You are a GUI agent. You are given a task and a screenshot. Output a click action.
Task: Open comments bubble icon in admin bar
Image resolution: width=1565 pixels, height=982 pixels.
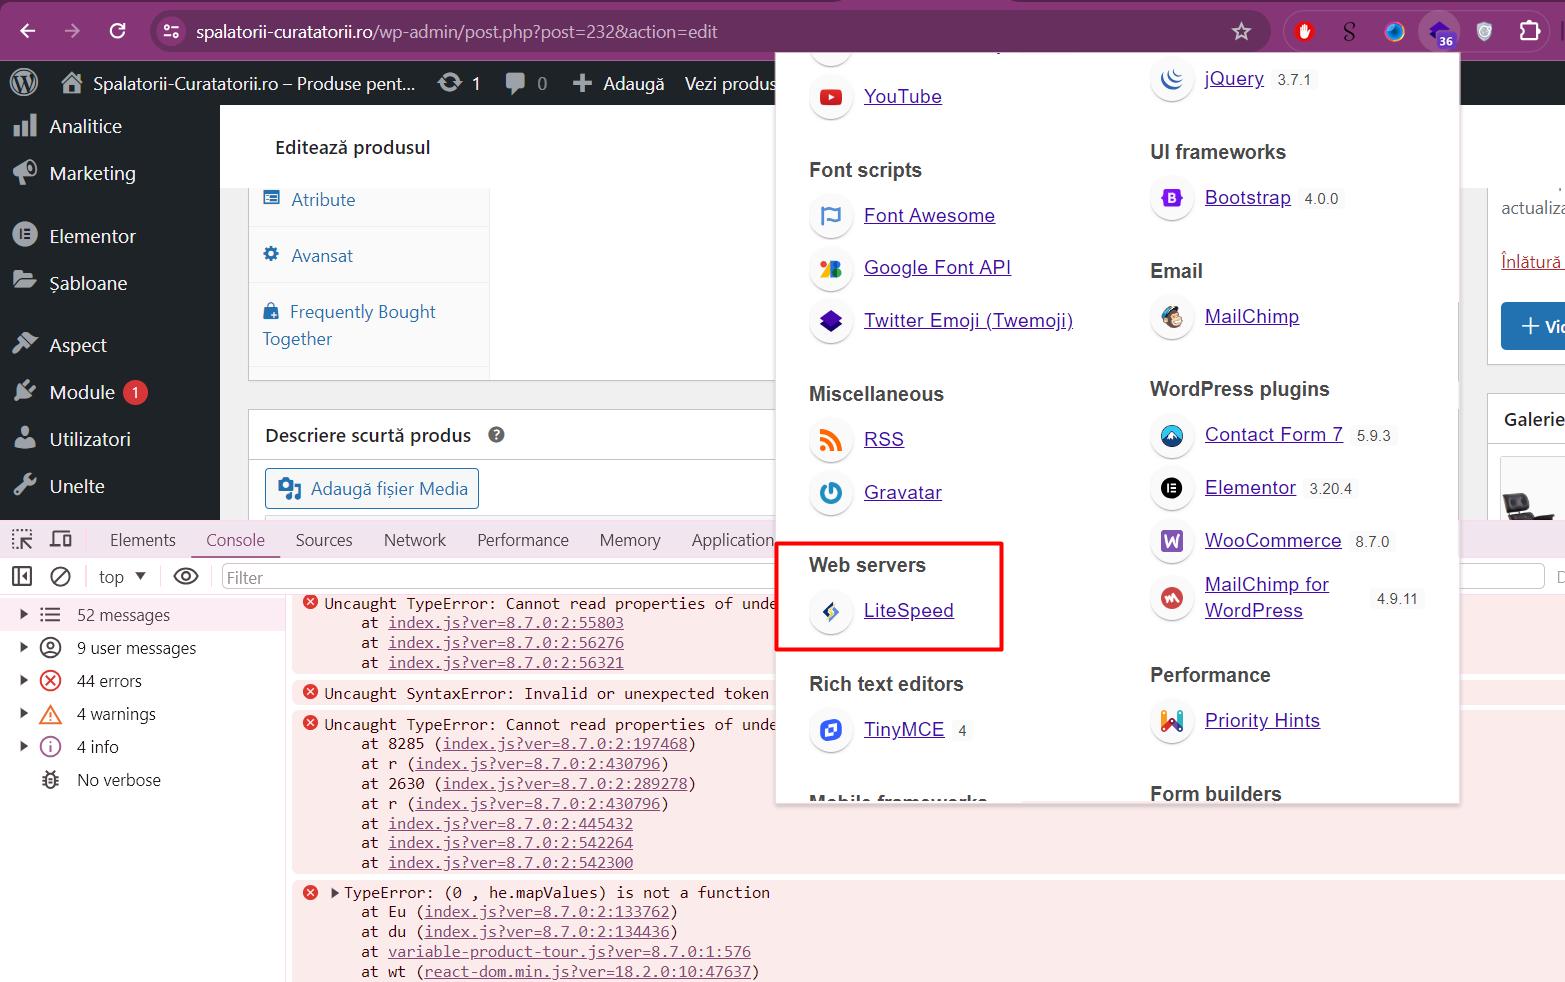pos(526,83)
